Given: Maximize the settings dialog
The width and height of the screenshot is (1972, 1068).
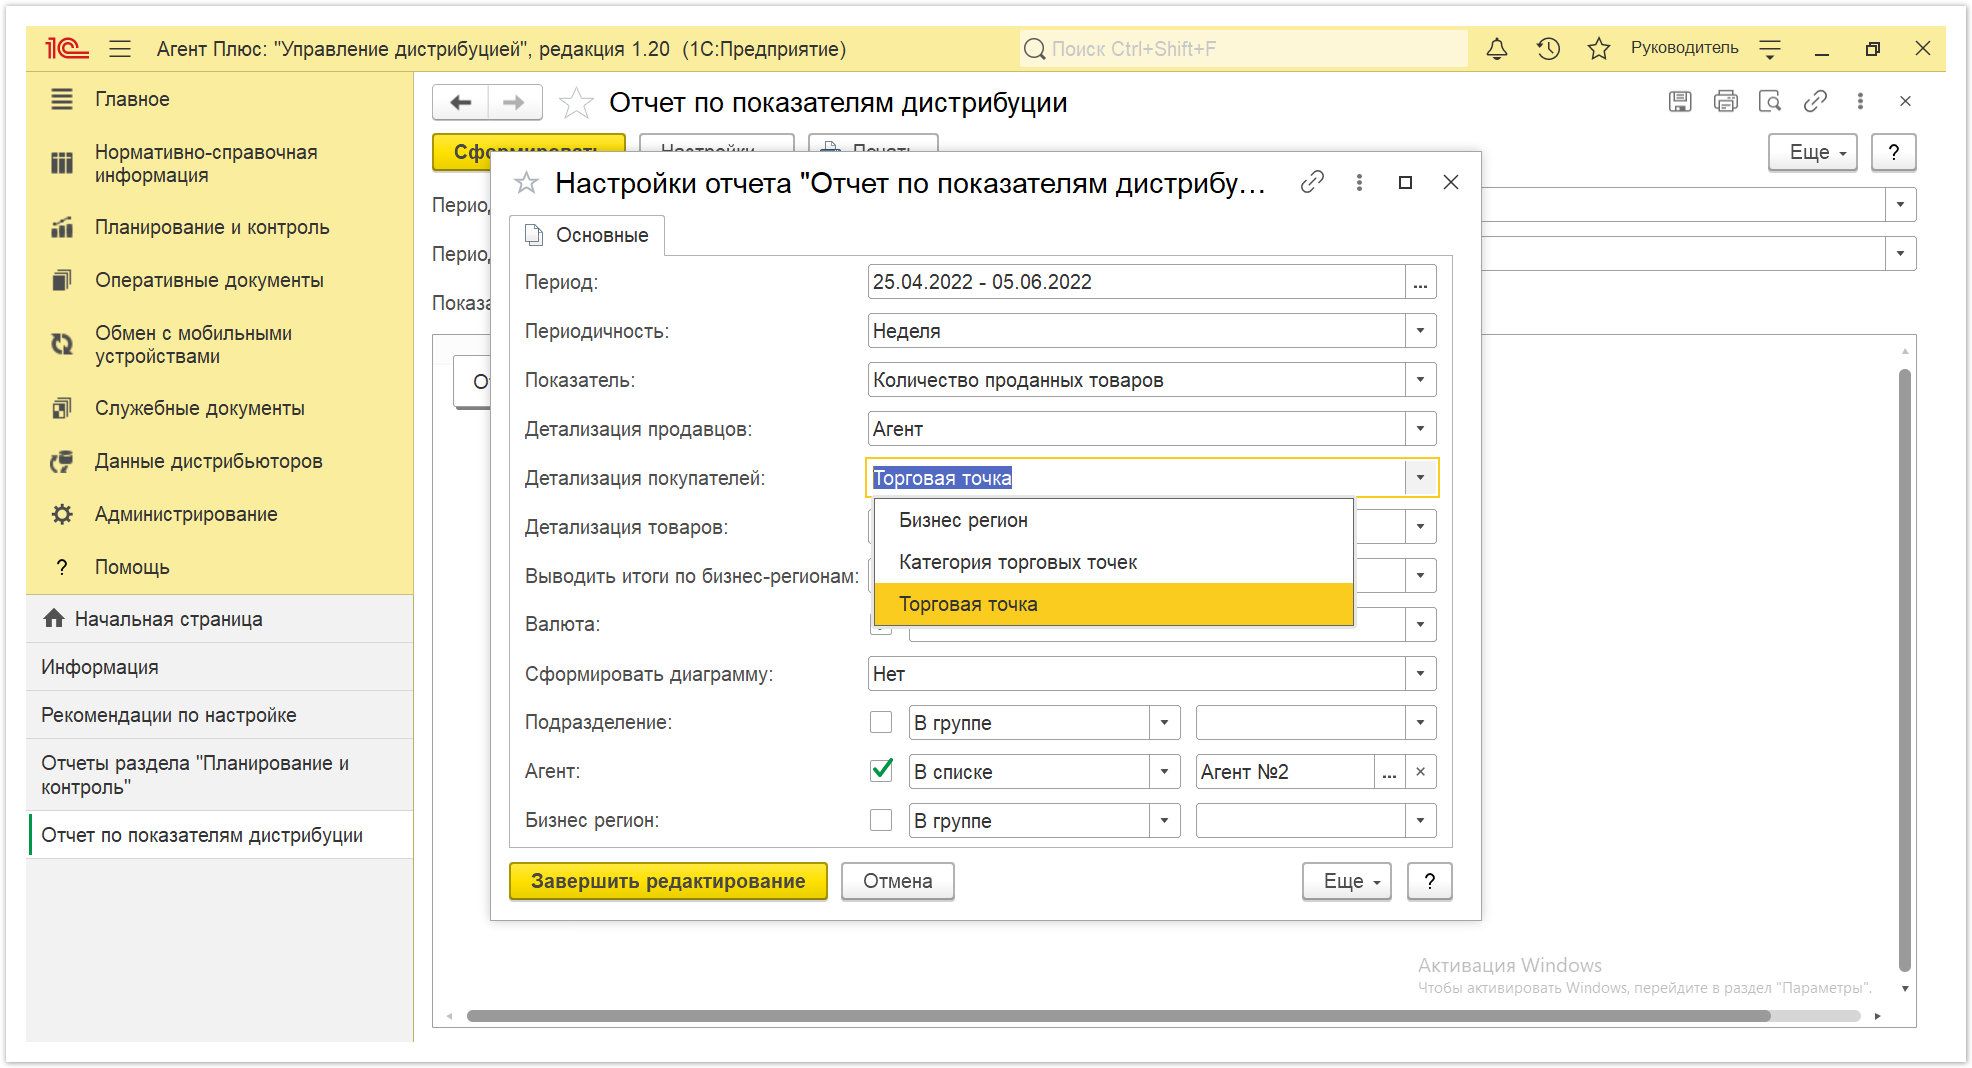Looking at the screenshot, I should (1405, 182).
